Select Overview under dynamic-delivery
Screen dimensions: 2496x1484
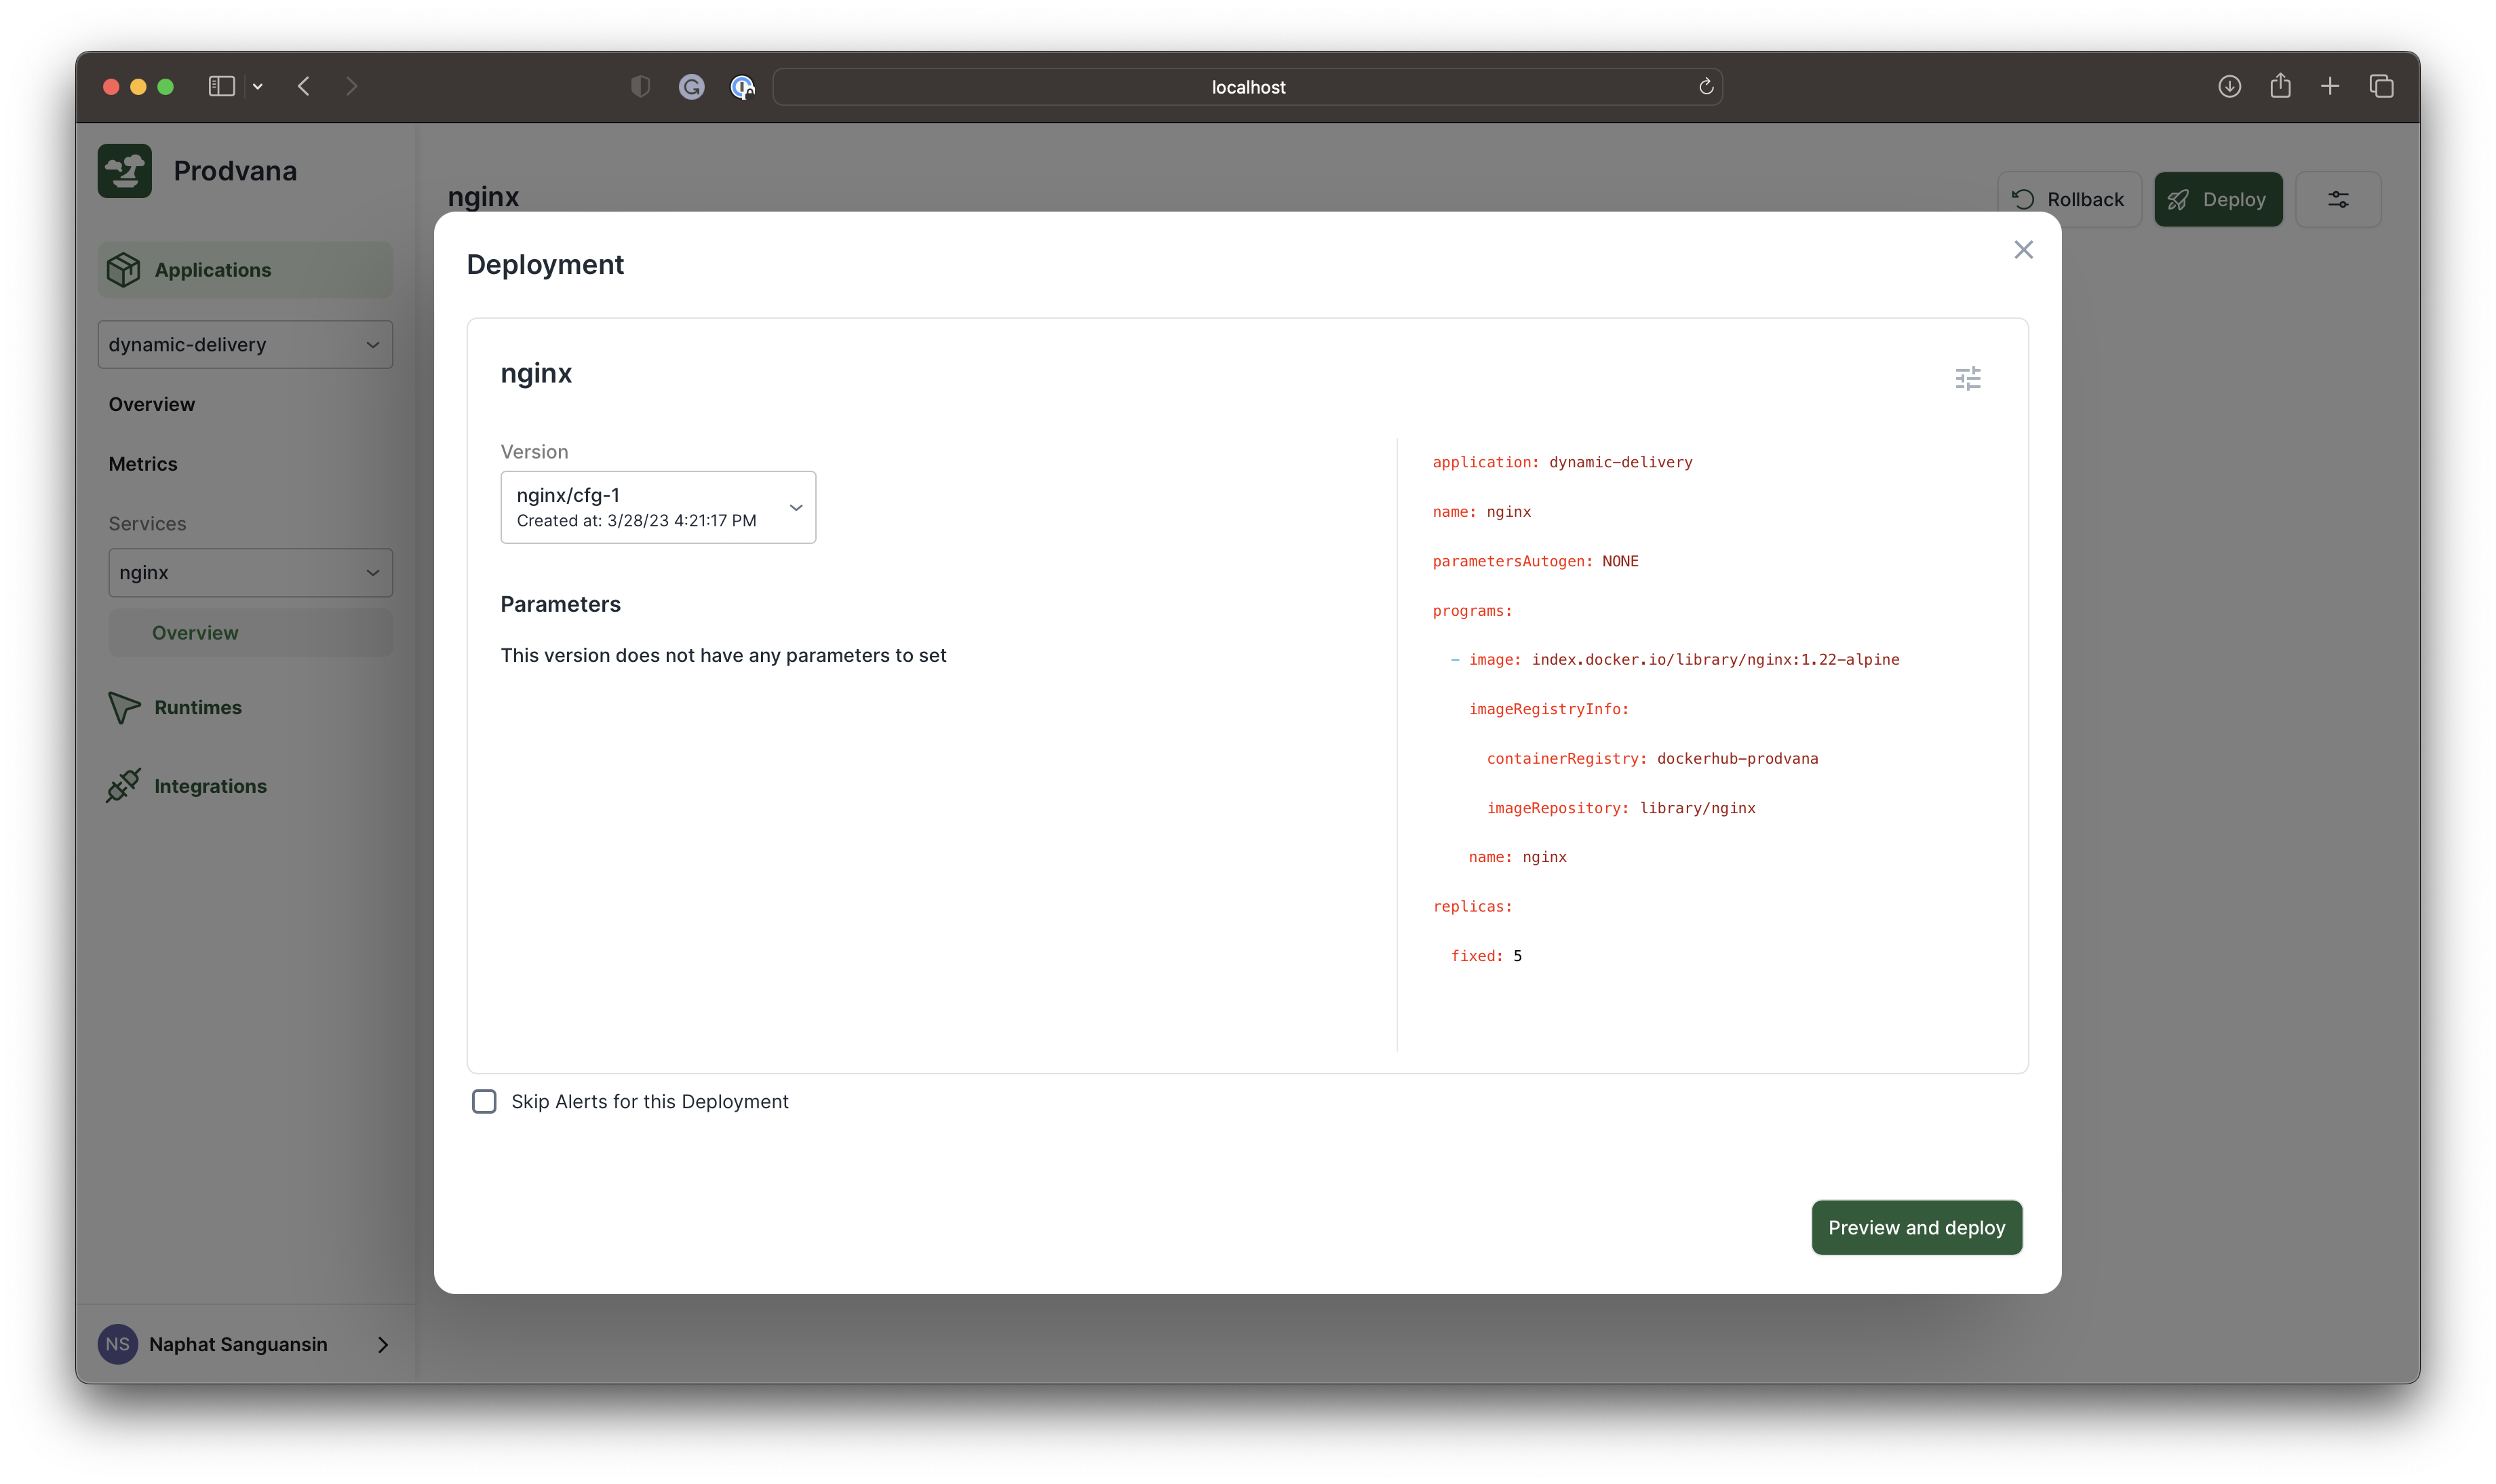[x=152, y=404]
